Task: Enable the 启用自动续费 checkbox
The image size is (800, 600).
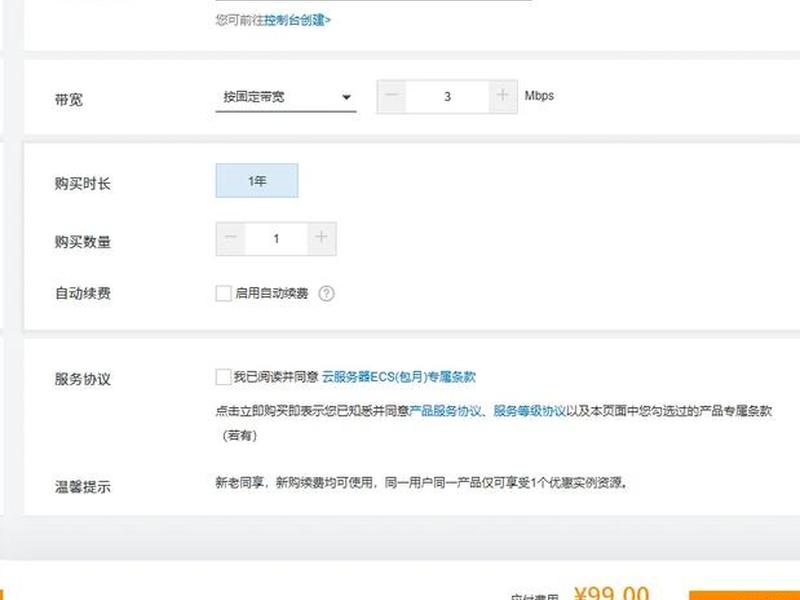Action: click(223, 293)
